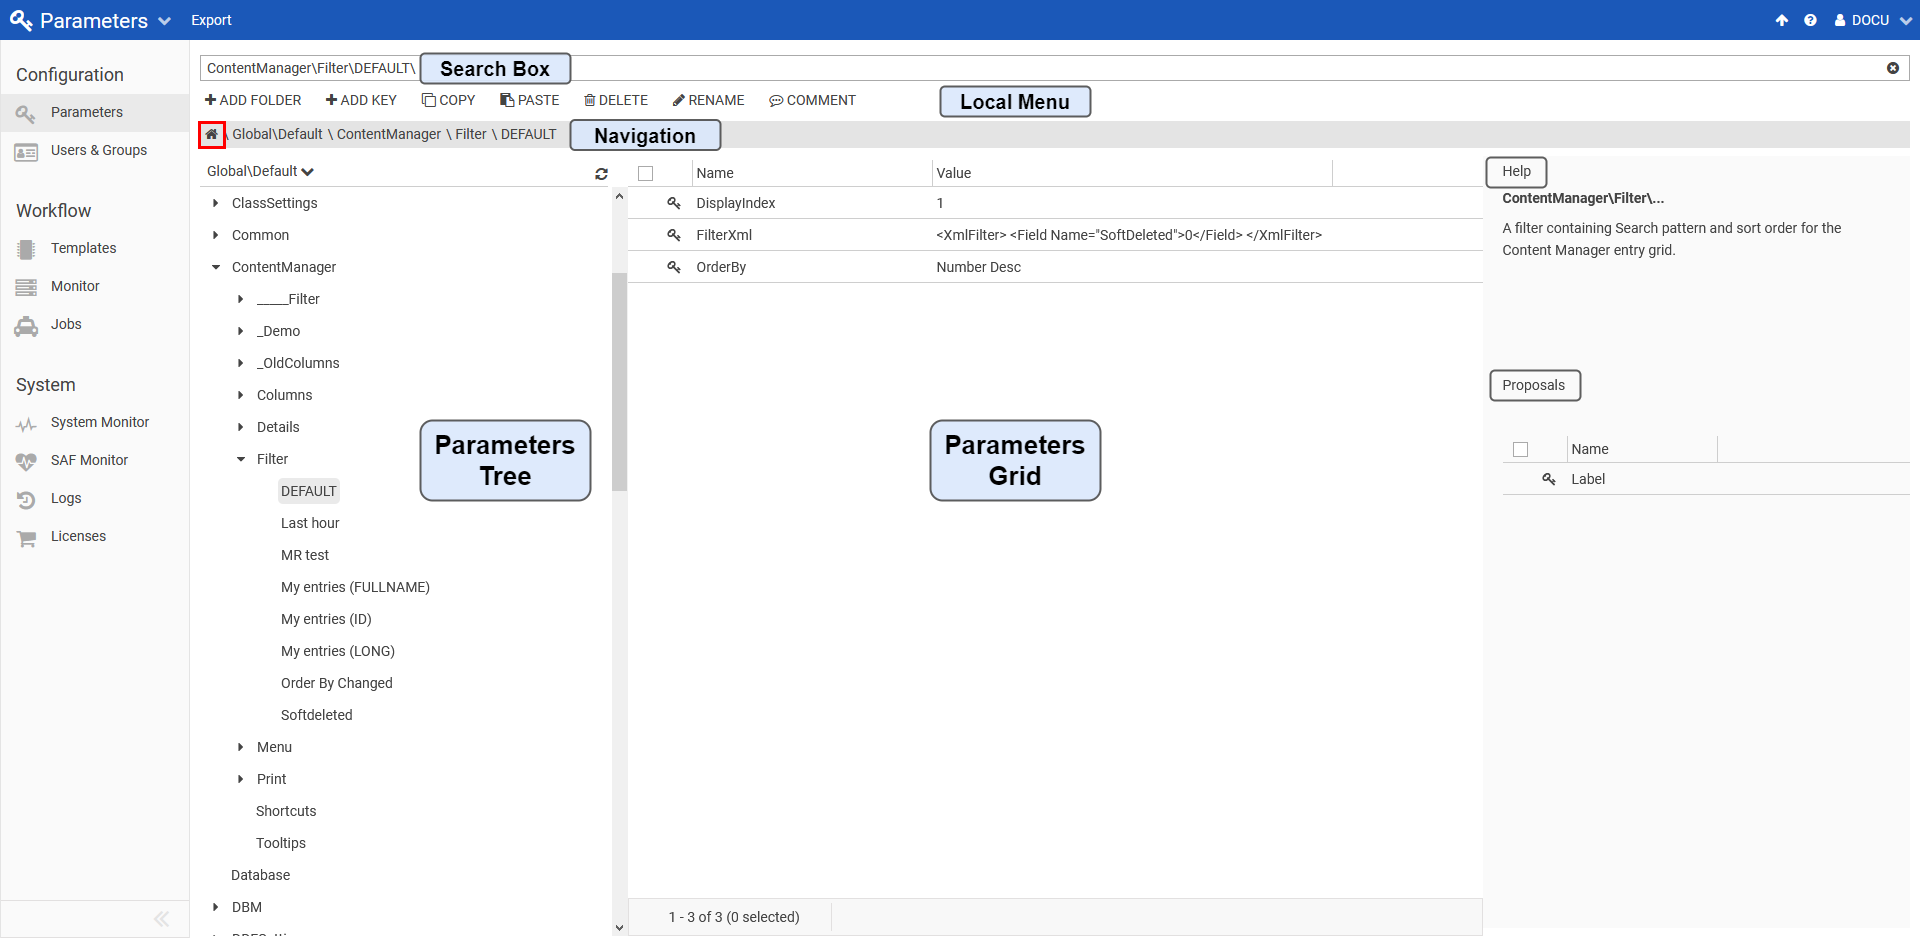Collapse the ContentManager tree node
Viewport: 1921px width, 939px height.
coord(215,267)
